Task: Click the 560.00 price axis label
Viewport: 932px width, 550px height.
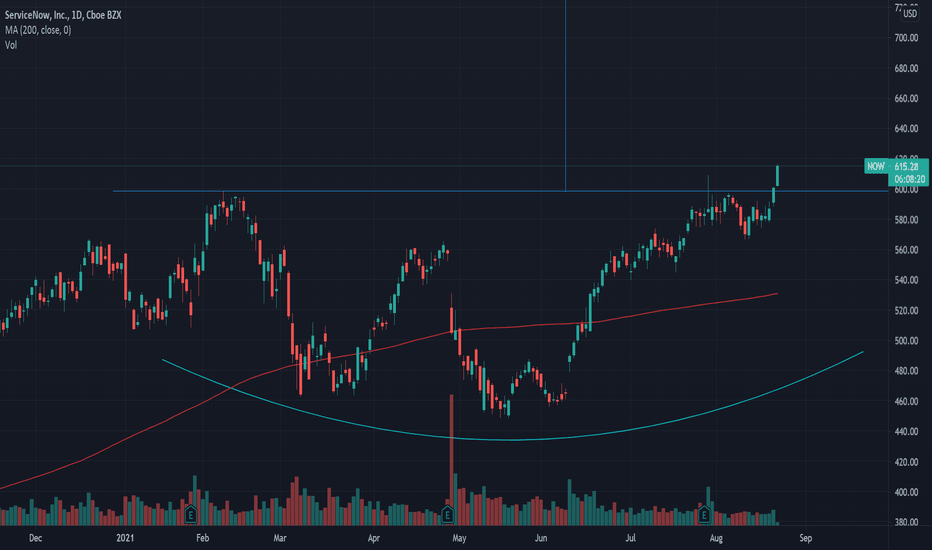Action: (906, 250)
